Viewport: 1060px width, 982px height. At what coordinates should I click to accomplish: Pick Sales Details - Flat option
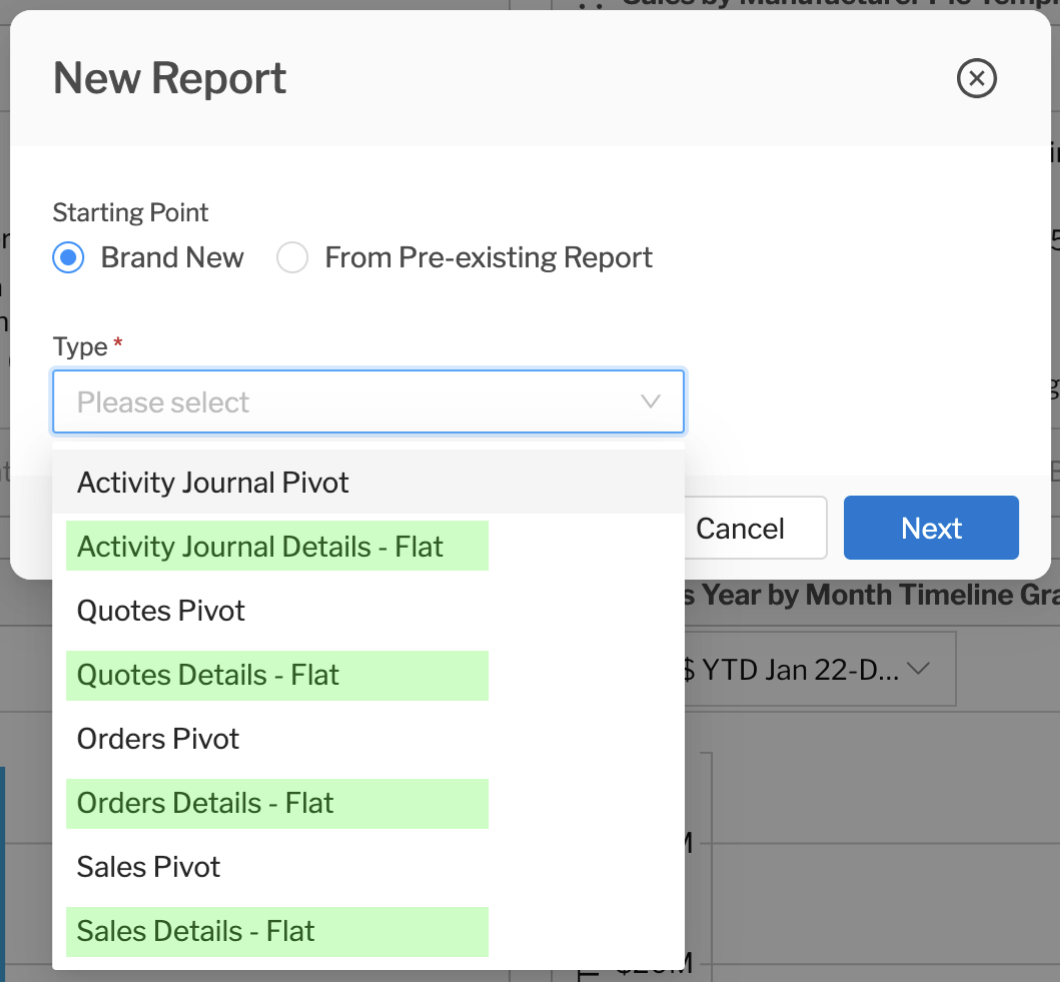[x=196, y=931]
